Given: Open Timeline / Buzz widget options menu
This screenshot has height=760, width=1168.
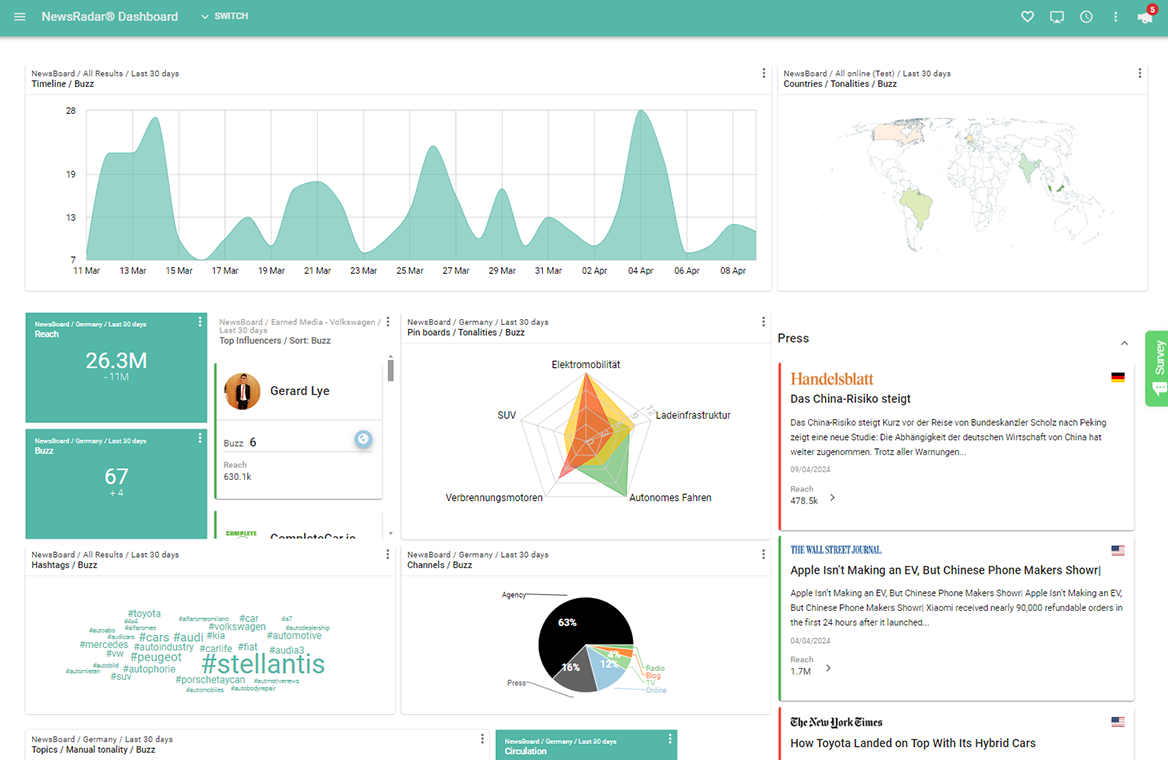Looking at the screenshot, I should pyautogui.click(x=764, y=74).
